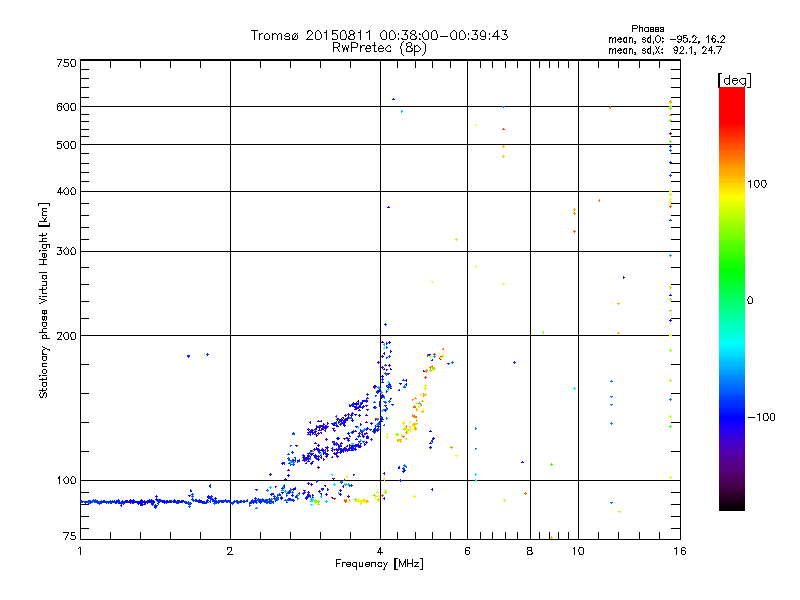Click the colorbar tick label '0'

(750, 301)
